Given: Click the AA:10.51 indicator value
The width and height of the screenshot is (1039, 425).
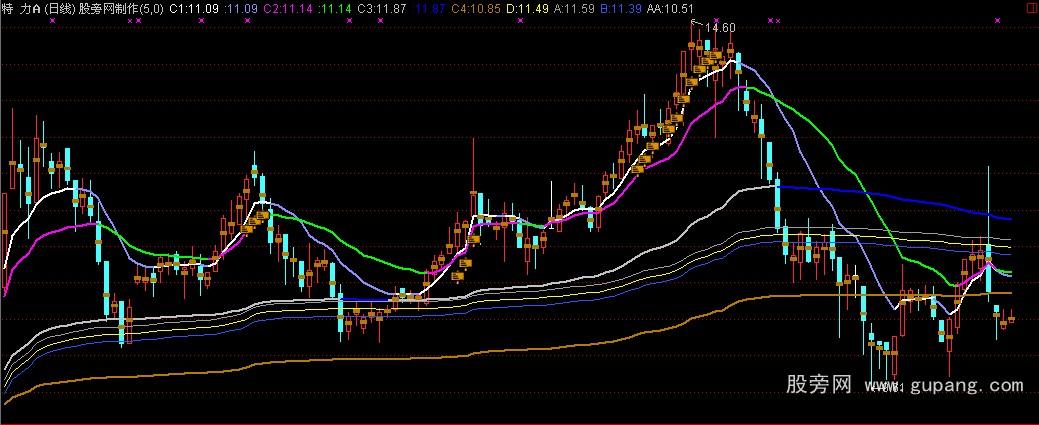Looking at the screenshot, I should point(670,8).
